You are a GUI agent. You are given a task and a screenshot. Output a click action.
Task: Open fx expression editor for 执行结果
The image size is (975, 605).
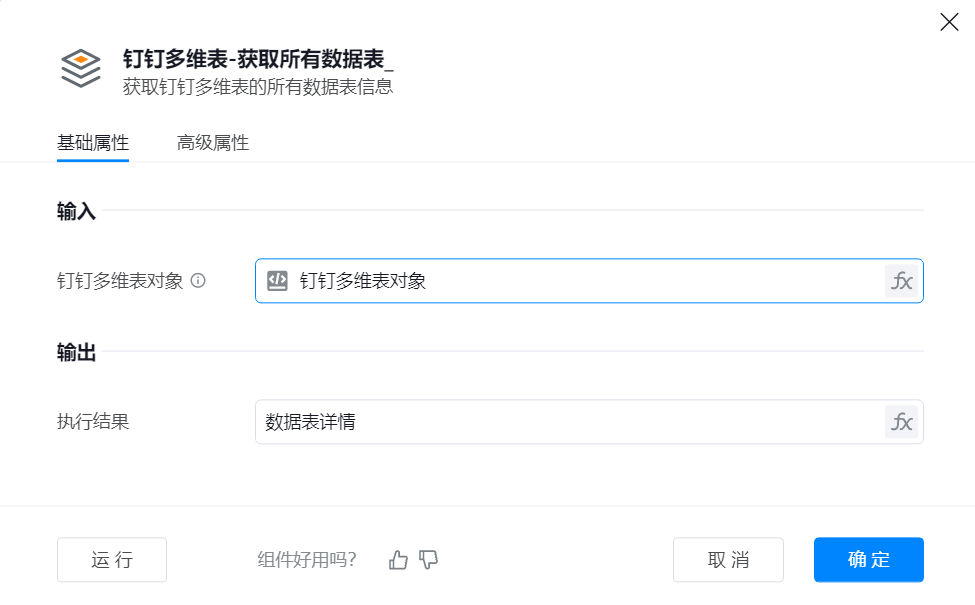[x=901, y=422]
